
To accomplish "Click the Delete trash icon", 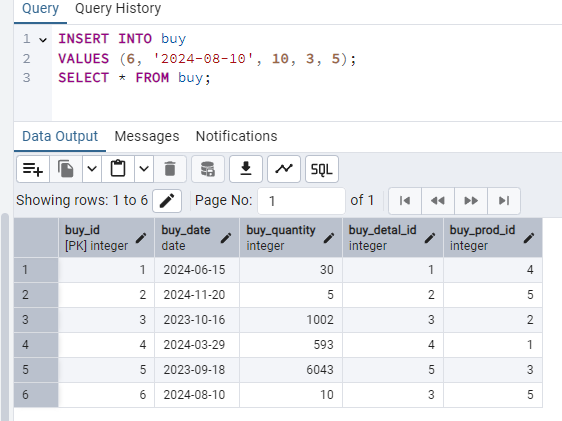I will (x=170, y=169).
